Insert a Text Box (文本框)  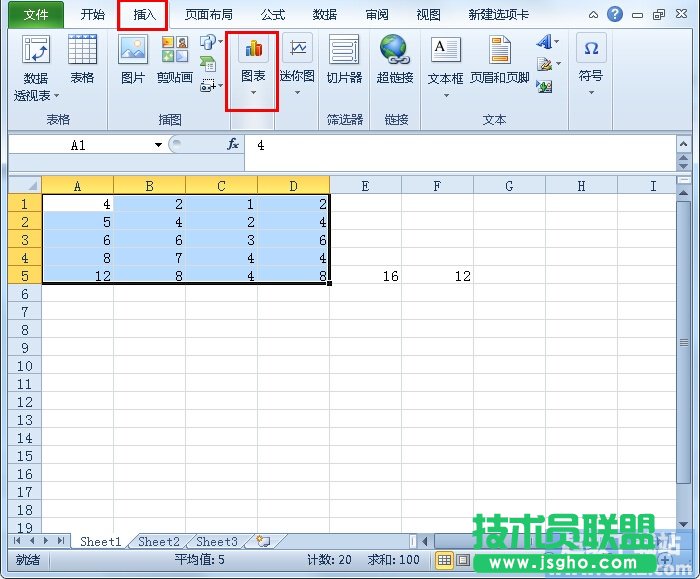pyautogui.click(x=445, y=67)
